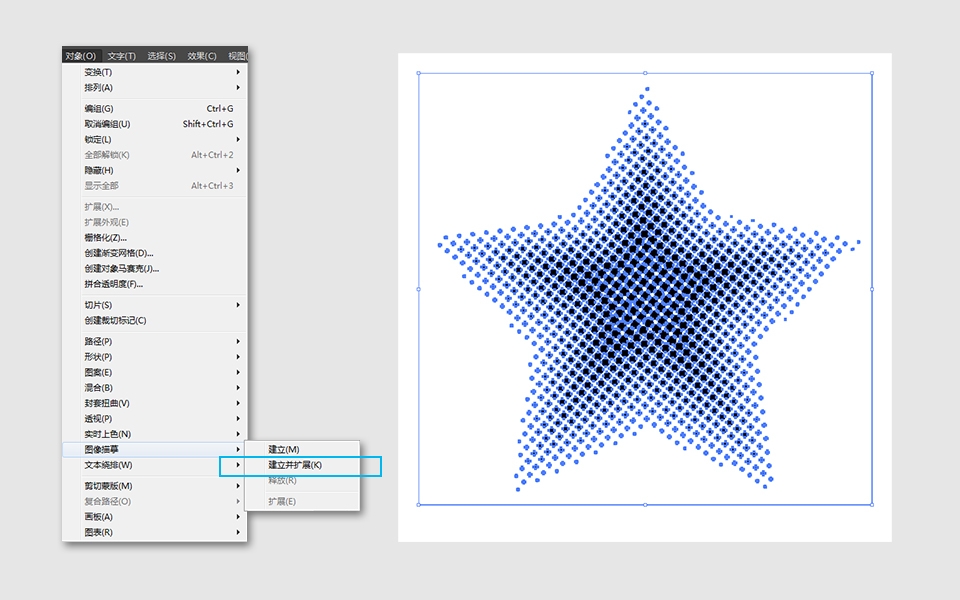
Task: Click 拼合透明度(F)... menu entry
Action: coord(114,284)
